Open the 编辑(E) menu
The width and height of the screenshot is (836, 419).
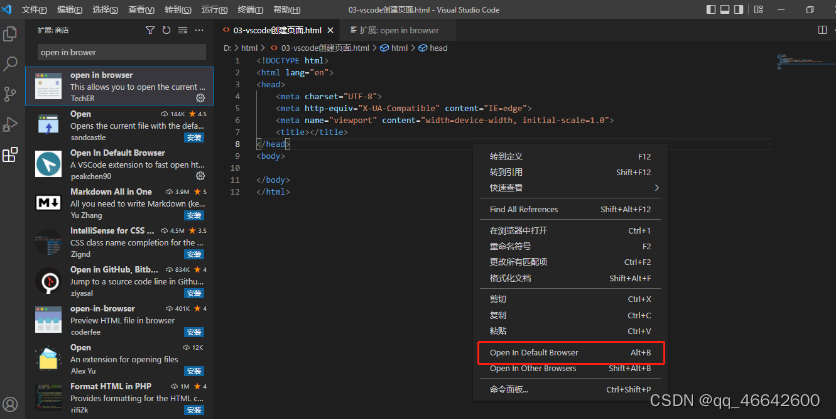70,10
